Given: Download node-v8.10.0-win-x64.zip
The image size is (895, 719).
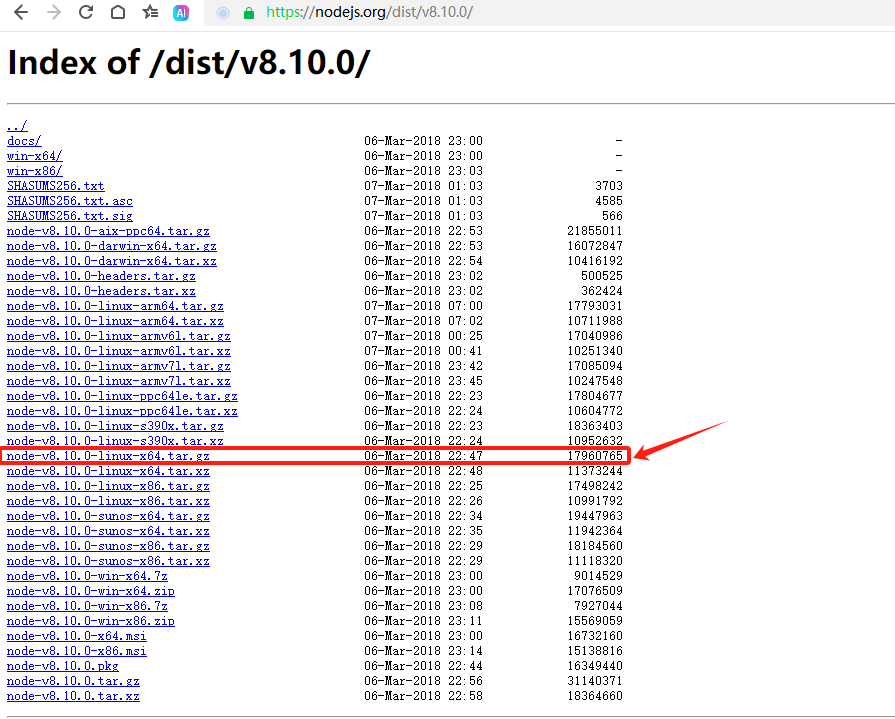Looking at the screenshot, I should point(91,591).
